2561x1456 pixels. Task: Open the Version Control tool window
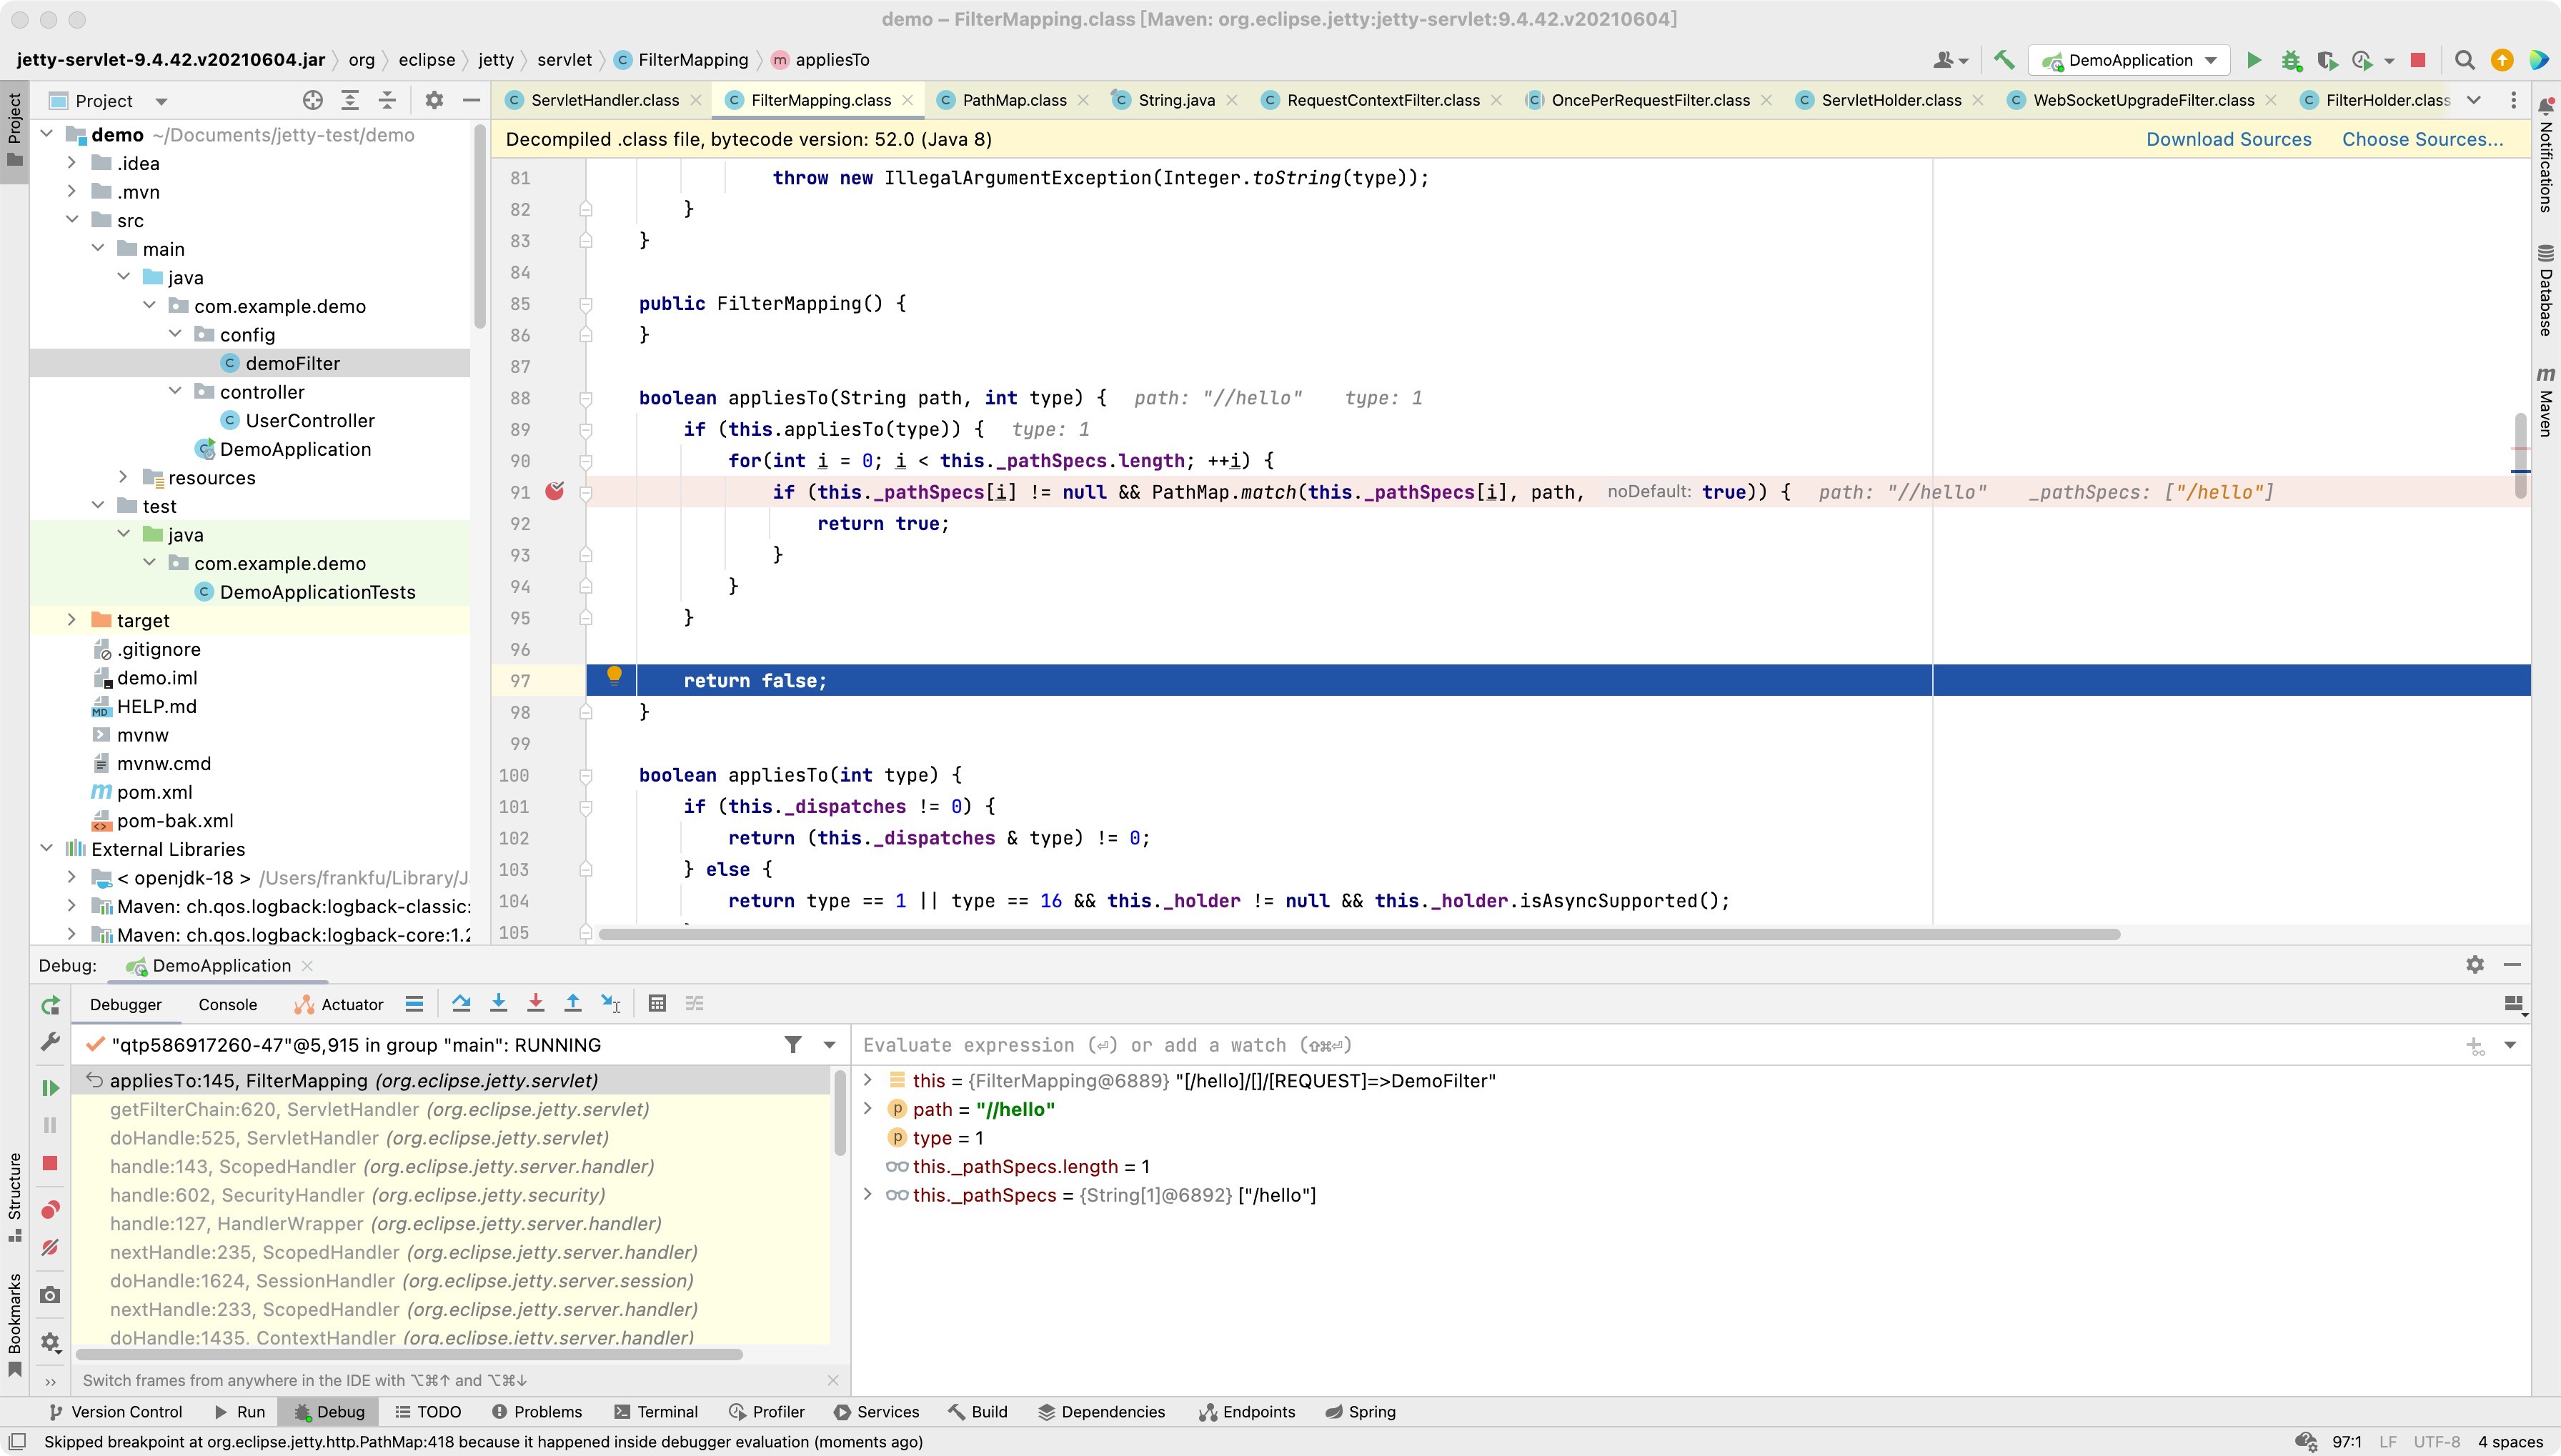pyautogui.click(x=115, y=1411)
